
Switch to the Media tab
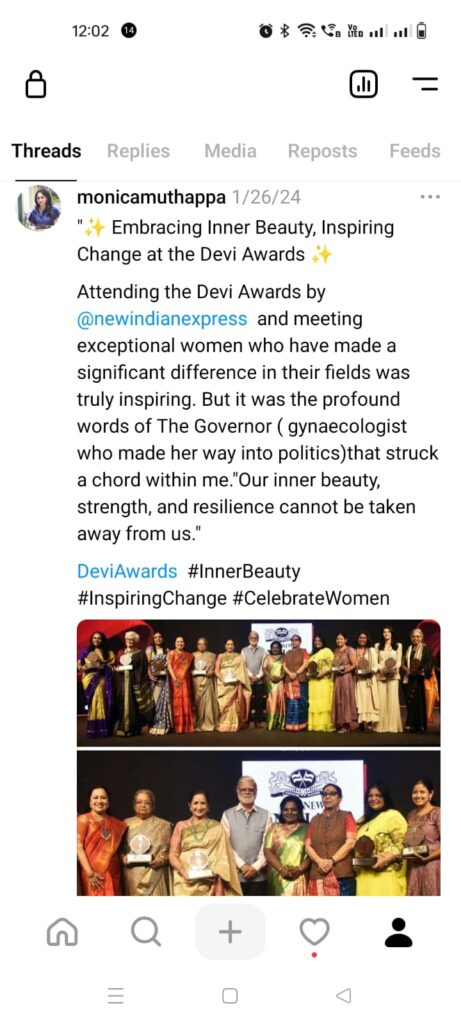(x=230, y=151)
